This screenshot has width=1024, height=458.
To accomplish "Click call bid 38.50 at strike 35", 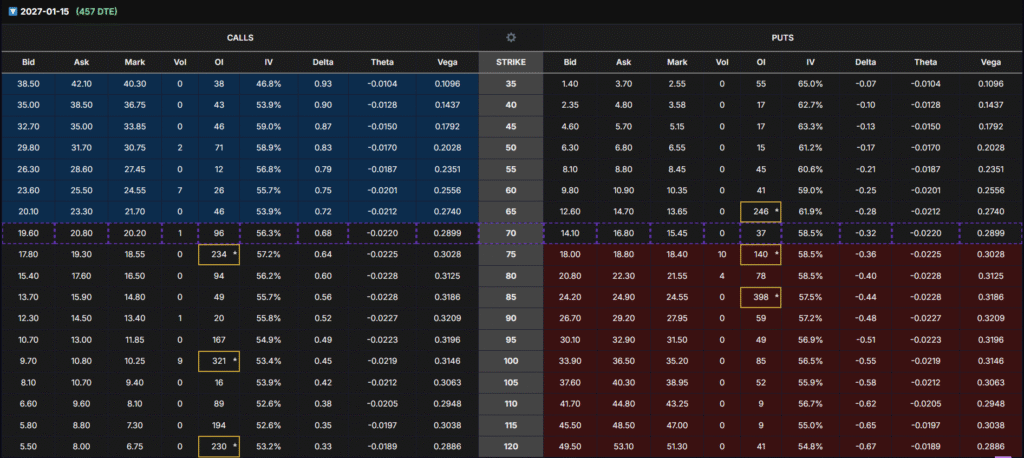I will coord(28,85).
